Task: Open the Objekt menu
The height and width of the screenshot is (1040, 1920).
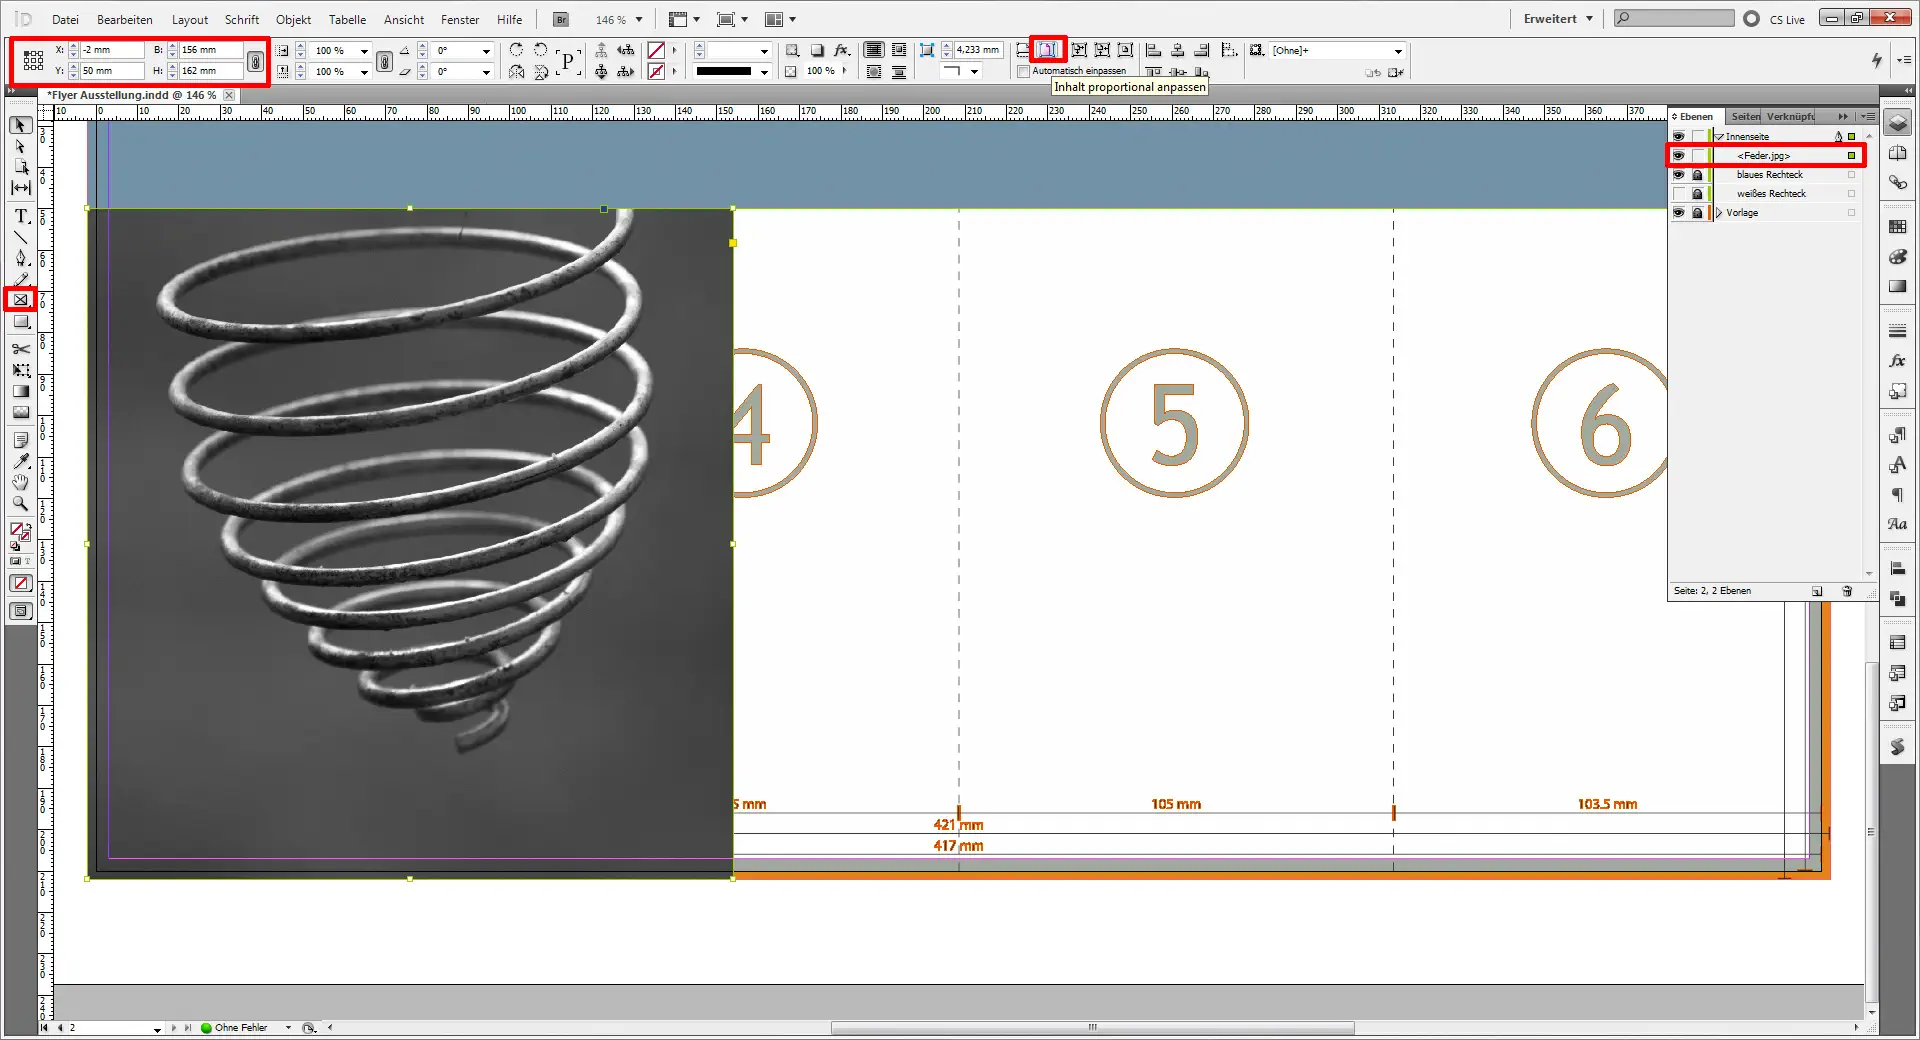Action: pyautogui.click(x=293, y=20)
